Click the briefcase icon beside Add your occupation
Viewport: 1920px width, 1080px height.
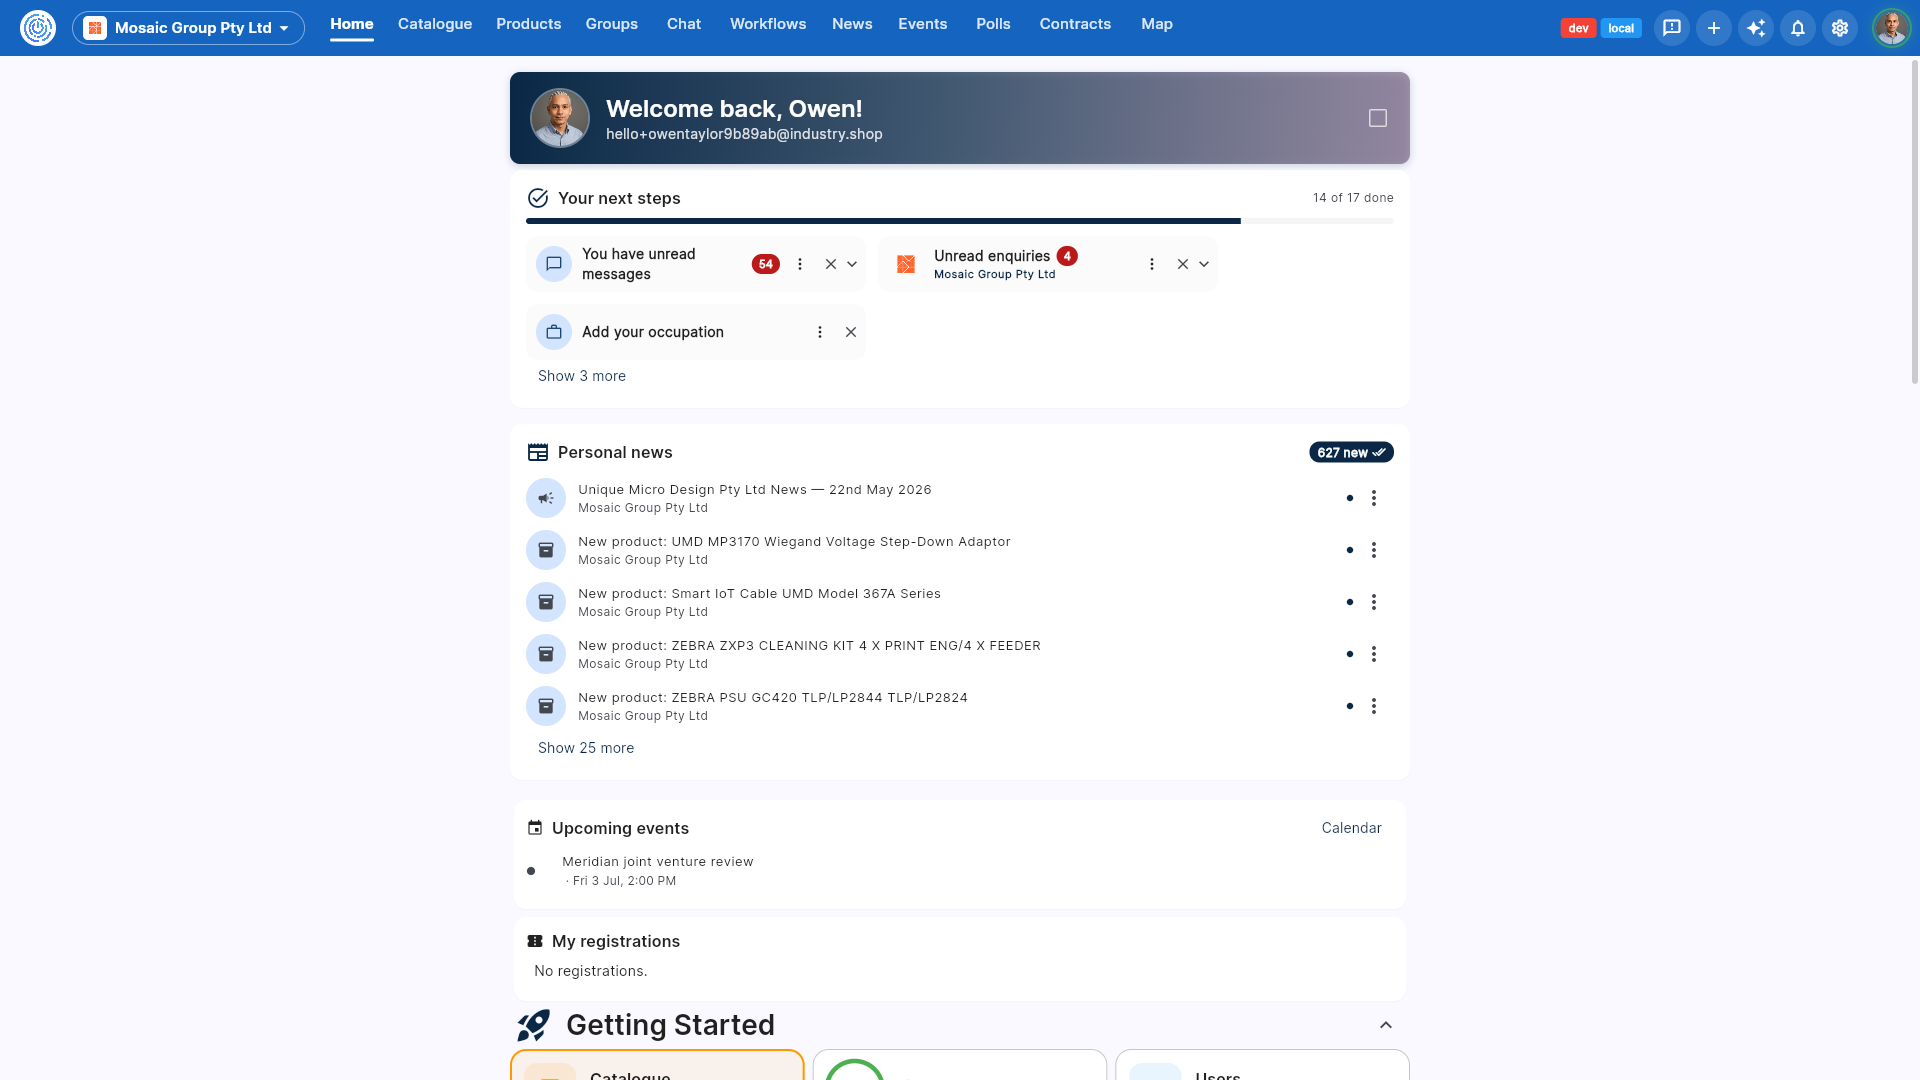(554, 332)
